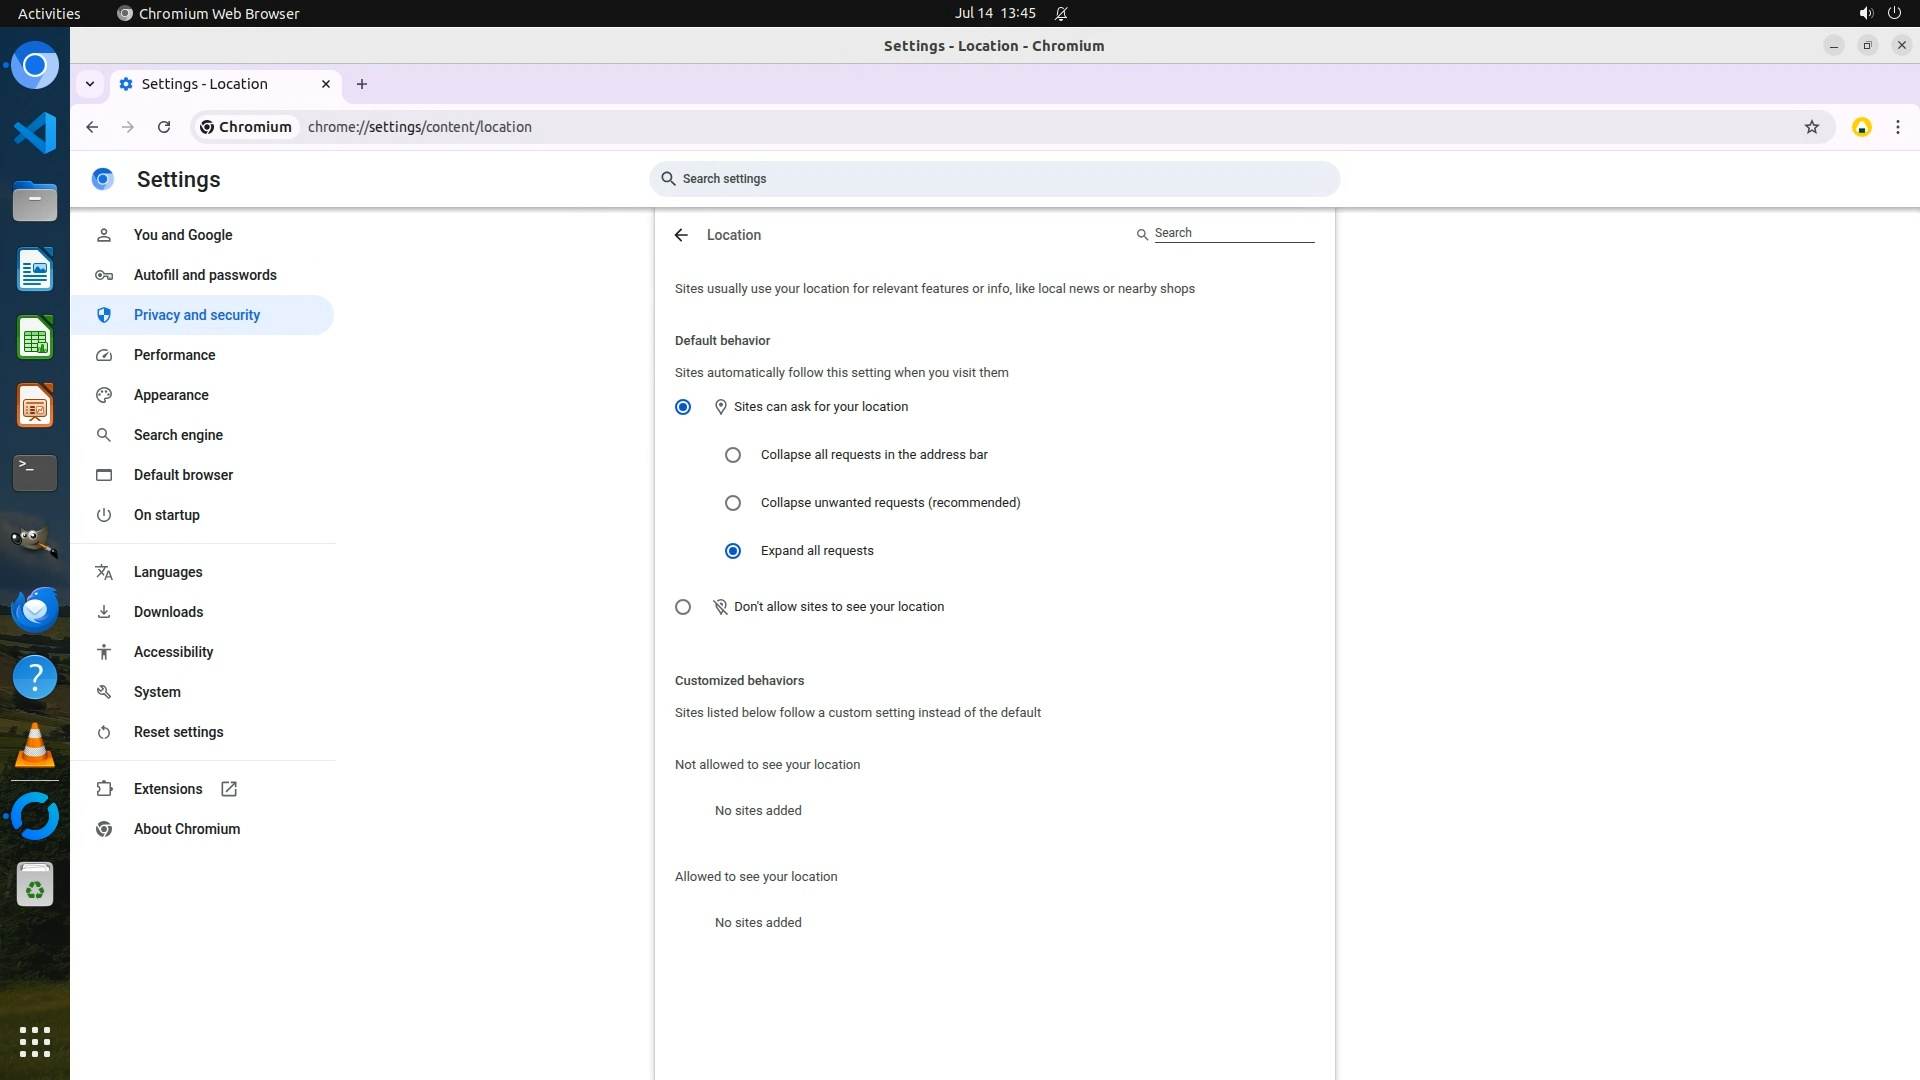Image resolution: width=1920 pixels, height=1080 pixels.
Task: Click the Search settings input field
Action: click(x=994, y=179)
